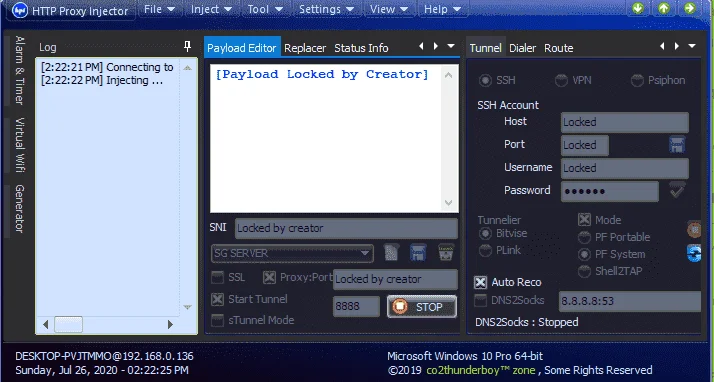The image size is (714, 382).
Task: Open the File menu
Action: (159, 9)
